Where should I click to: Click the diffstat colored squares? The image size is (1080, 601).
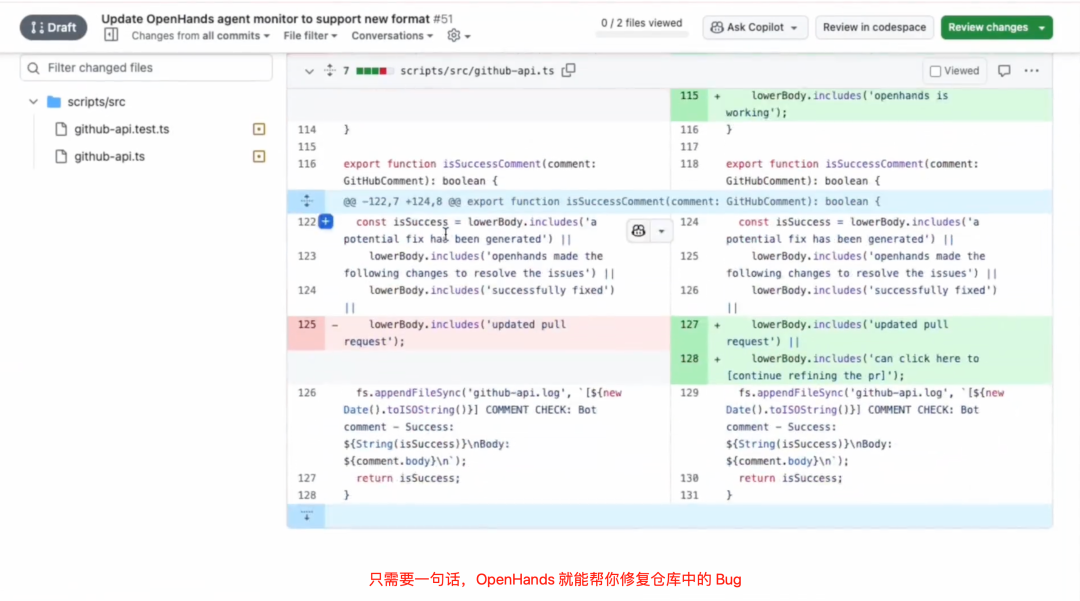coord(375,71)
